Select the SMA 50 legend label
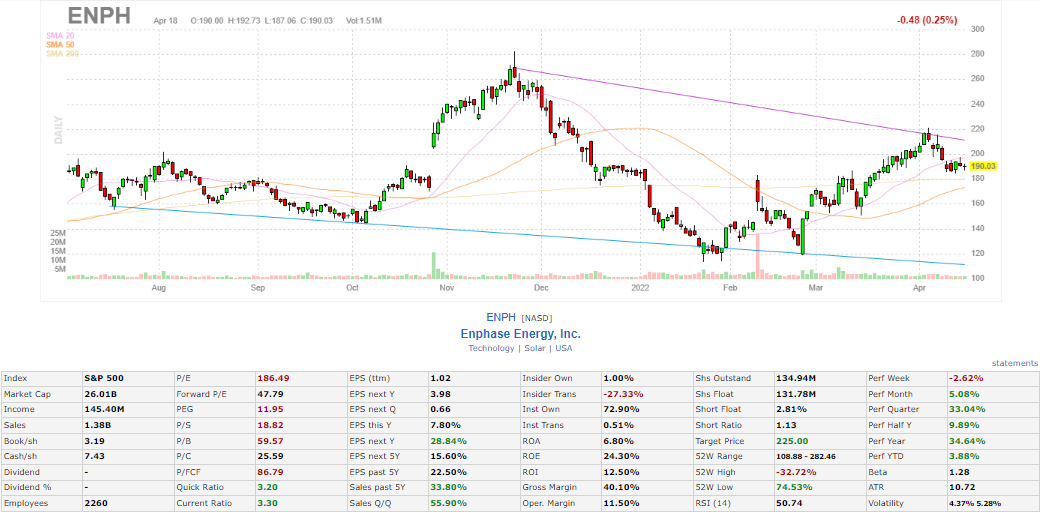The image size is (1042, 512). click(x=60, y=45)
